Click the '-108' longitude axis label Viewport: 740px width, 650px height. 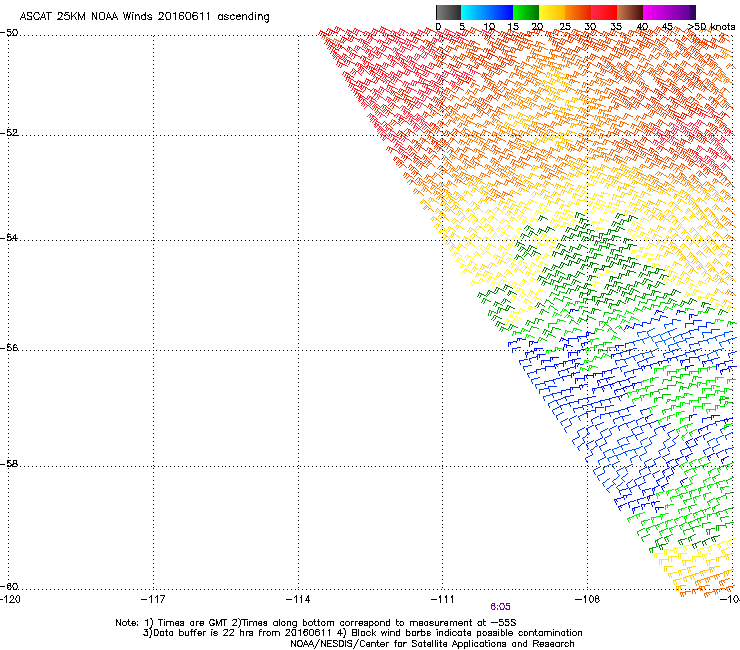coord(588,599)
